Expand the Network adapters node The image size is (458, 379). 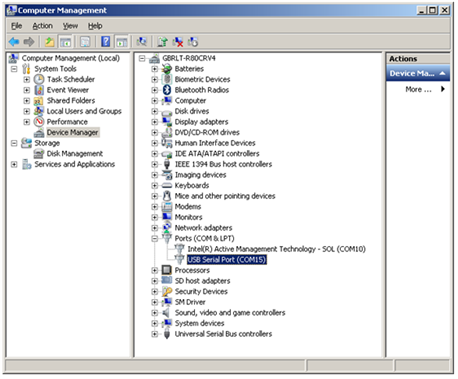[154, 228]
